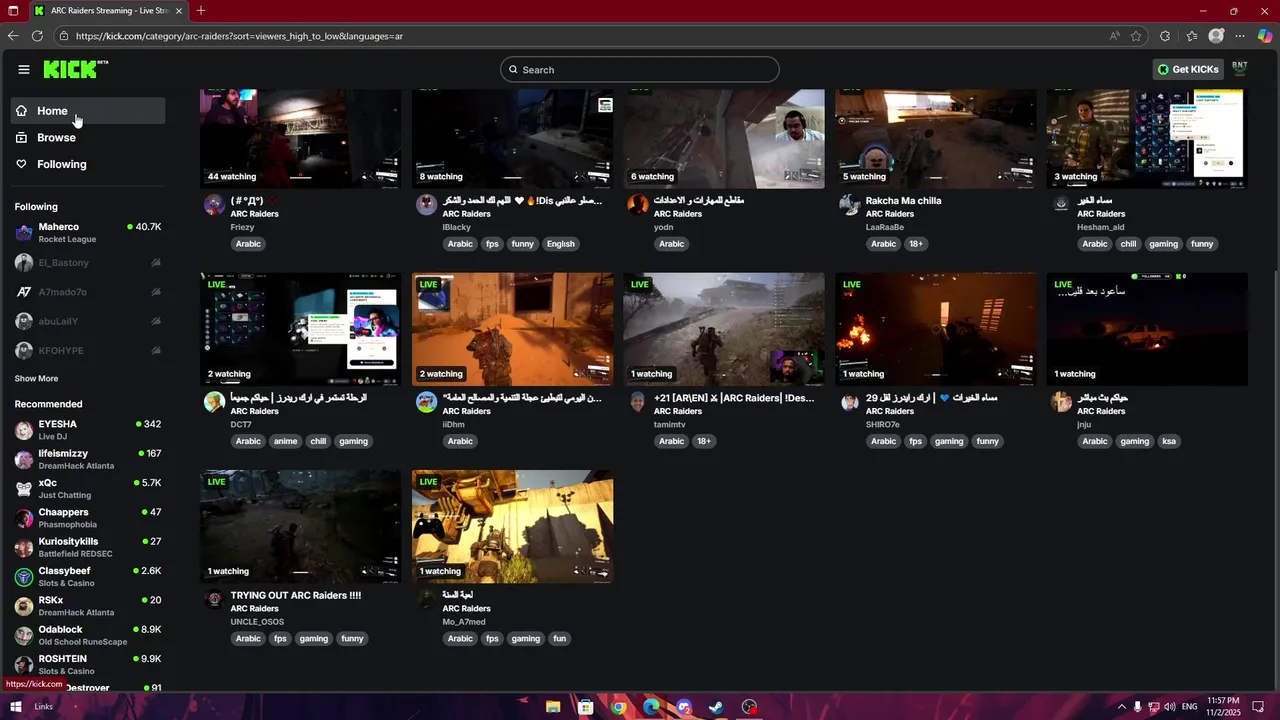Reload the page with refresh icon
This screenshot has height=720, width=1280.
pos(37,36)
